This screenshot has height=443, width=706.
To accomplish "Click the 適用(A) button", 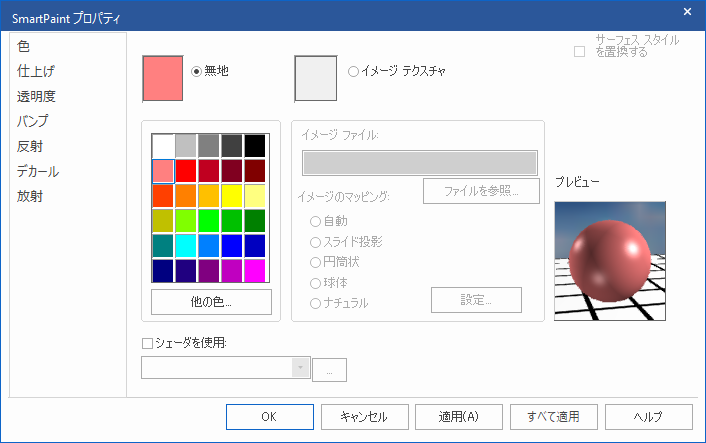I will coord(459,417).
